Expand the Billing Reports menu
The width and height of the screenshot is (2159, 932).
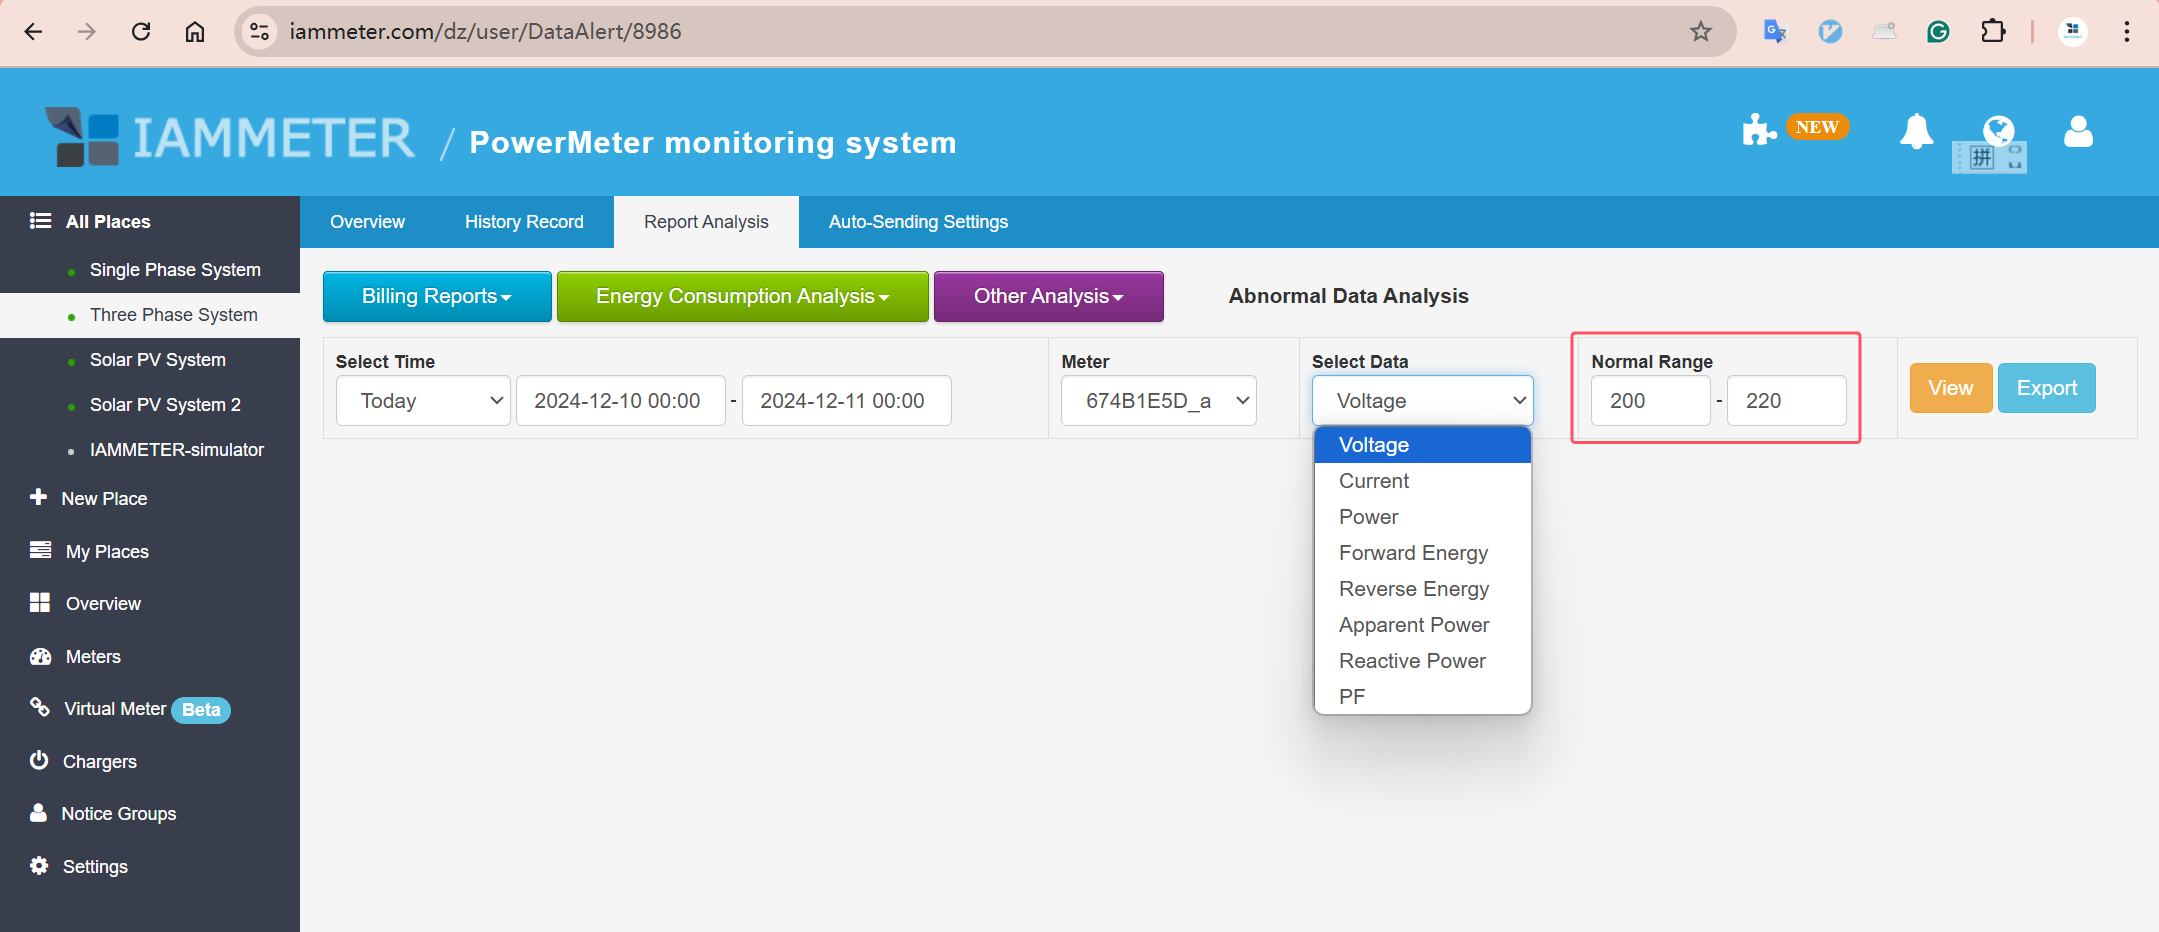click(437, 296)
